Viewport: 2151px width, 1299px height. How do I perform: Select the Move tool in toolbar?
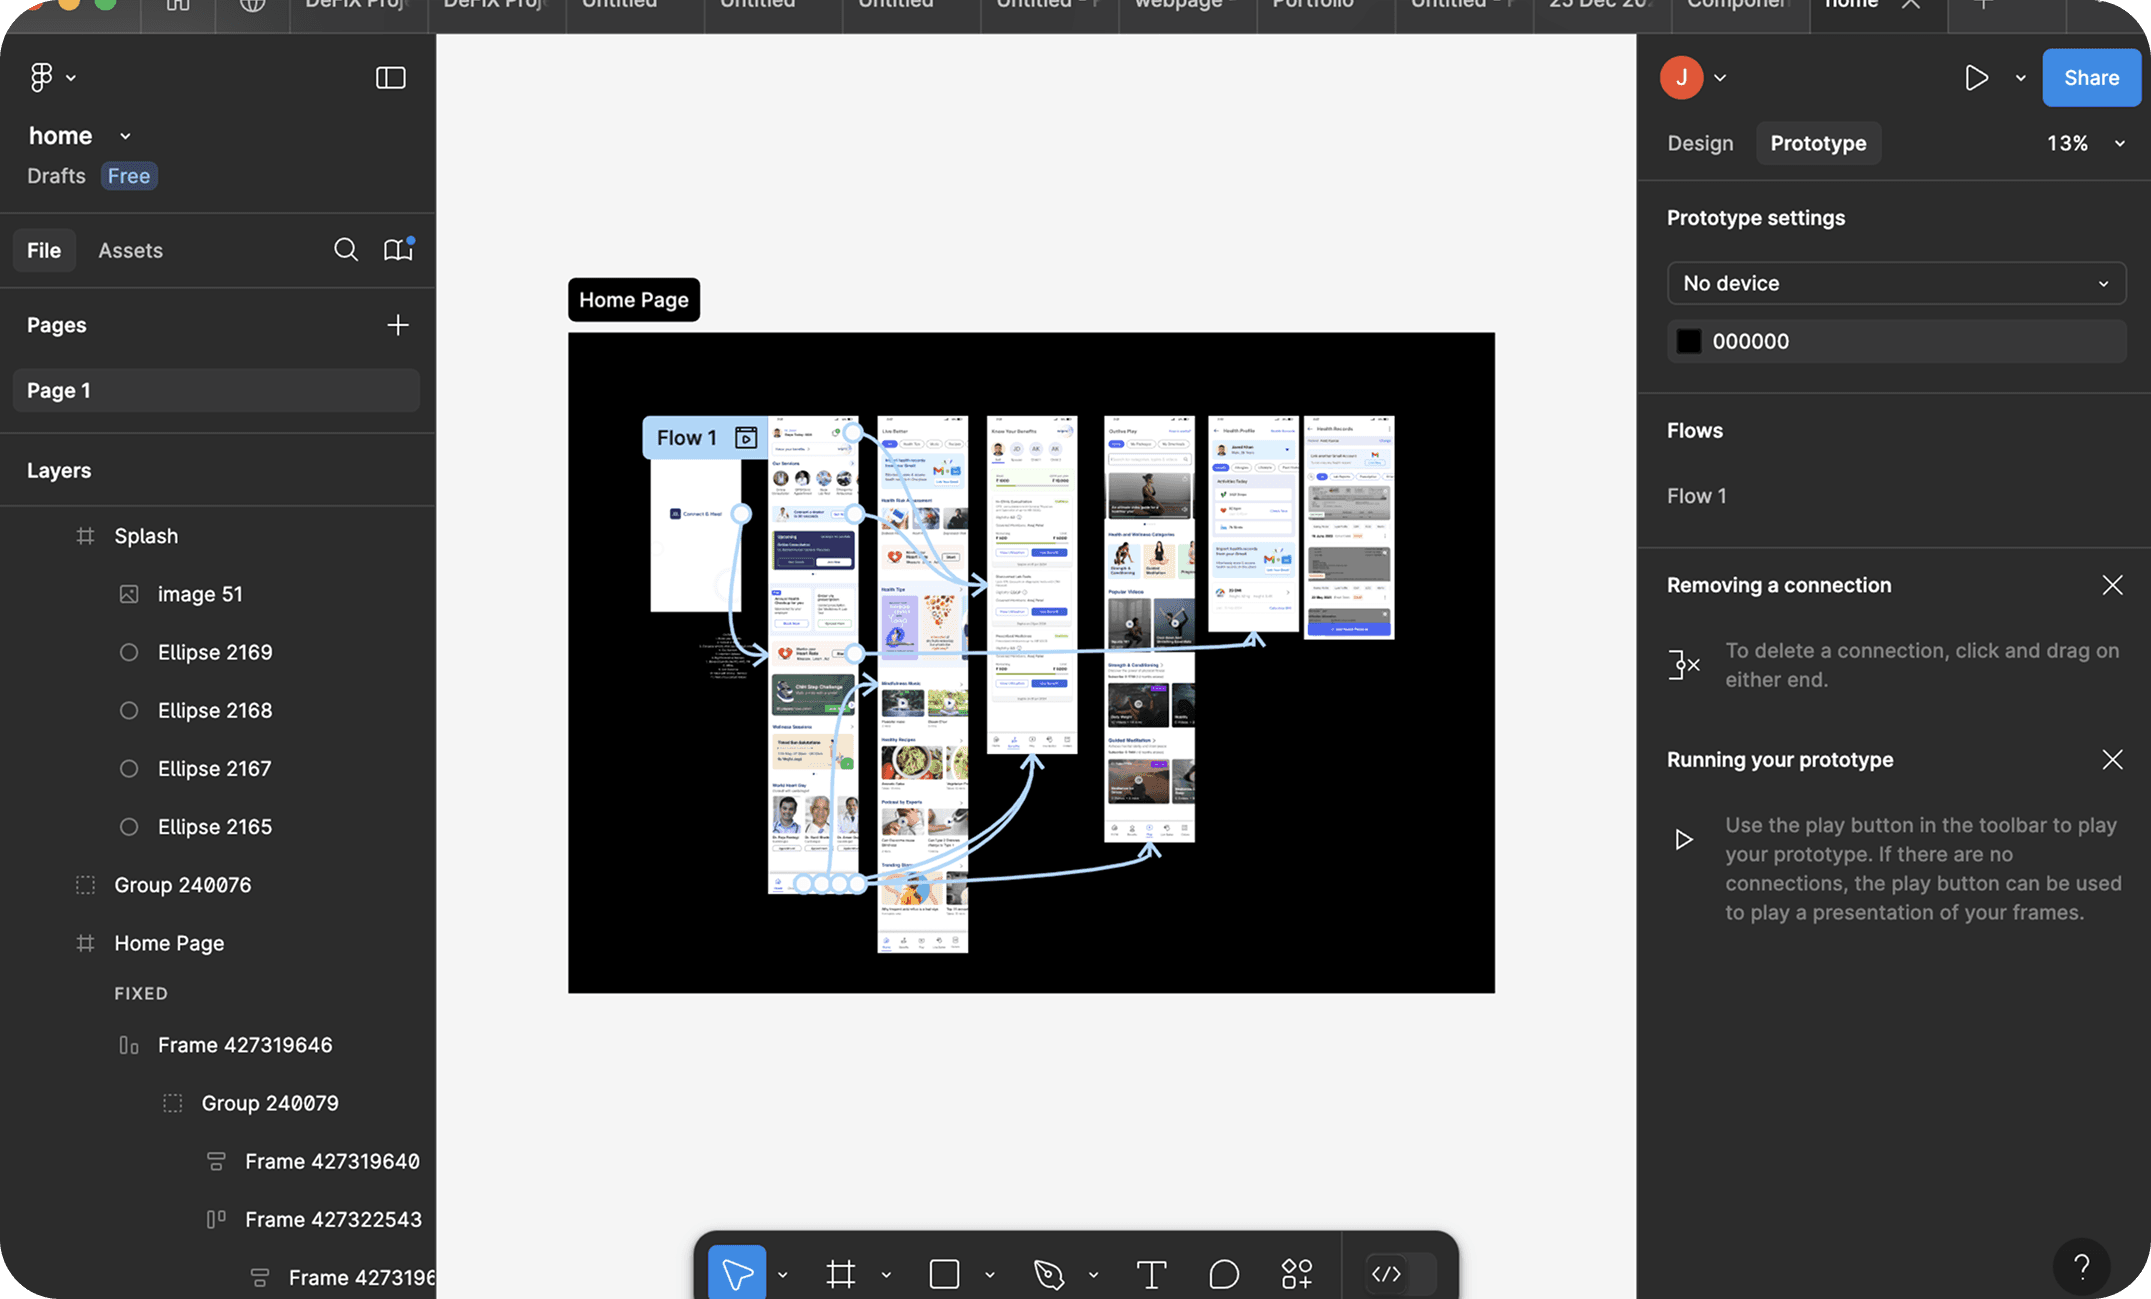click(x=737, y=1273)
